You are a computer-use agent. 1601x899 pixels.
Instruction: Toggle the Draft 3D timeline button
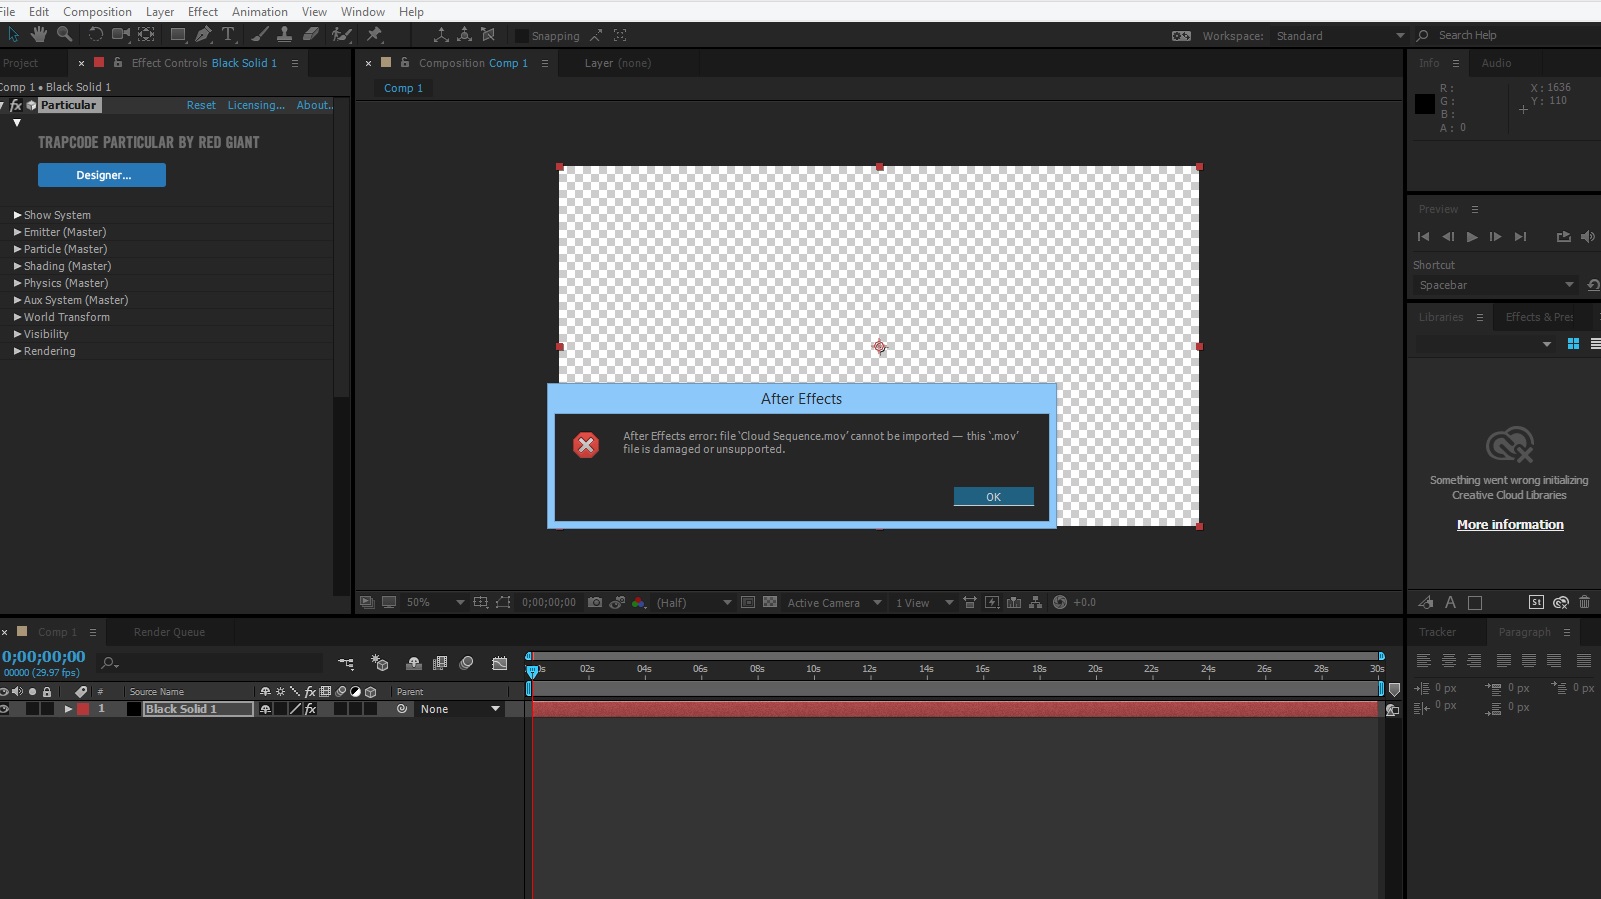[x=380, y=663]
